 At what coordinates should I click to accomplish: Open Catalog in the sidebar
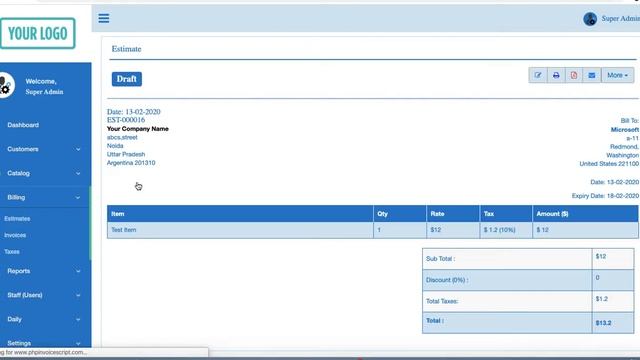[18, 173]
